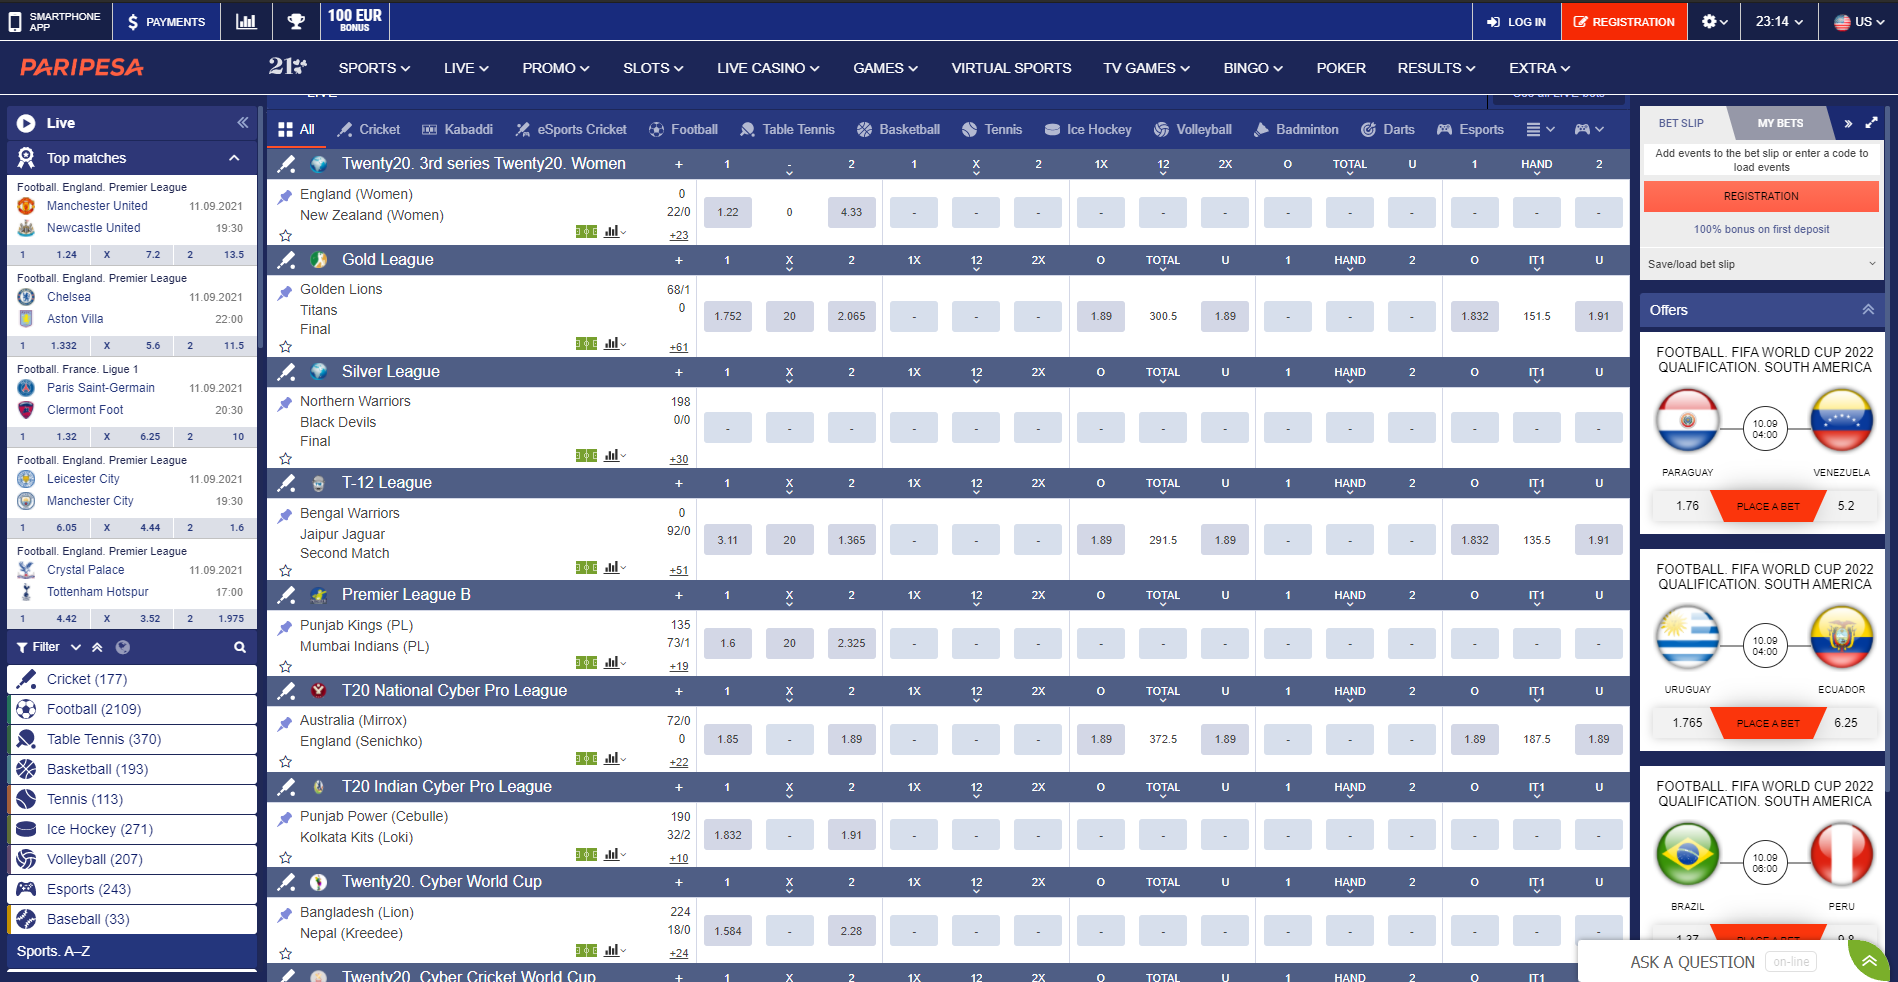Click the globe icon in the Filter bar
1898x982 pixels.
[123, 647]
